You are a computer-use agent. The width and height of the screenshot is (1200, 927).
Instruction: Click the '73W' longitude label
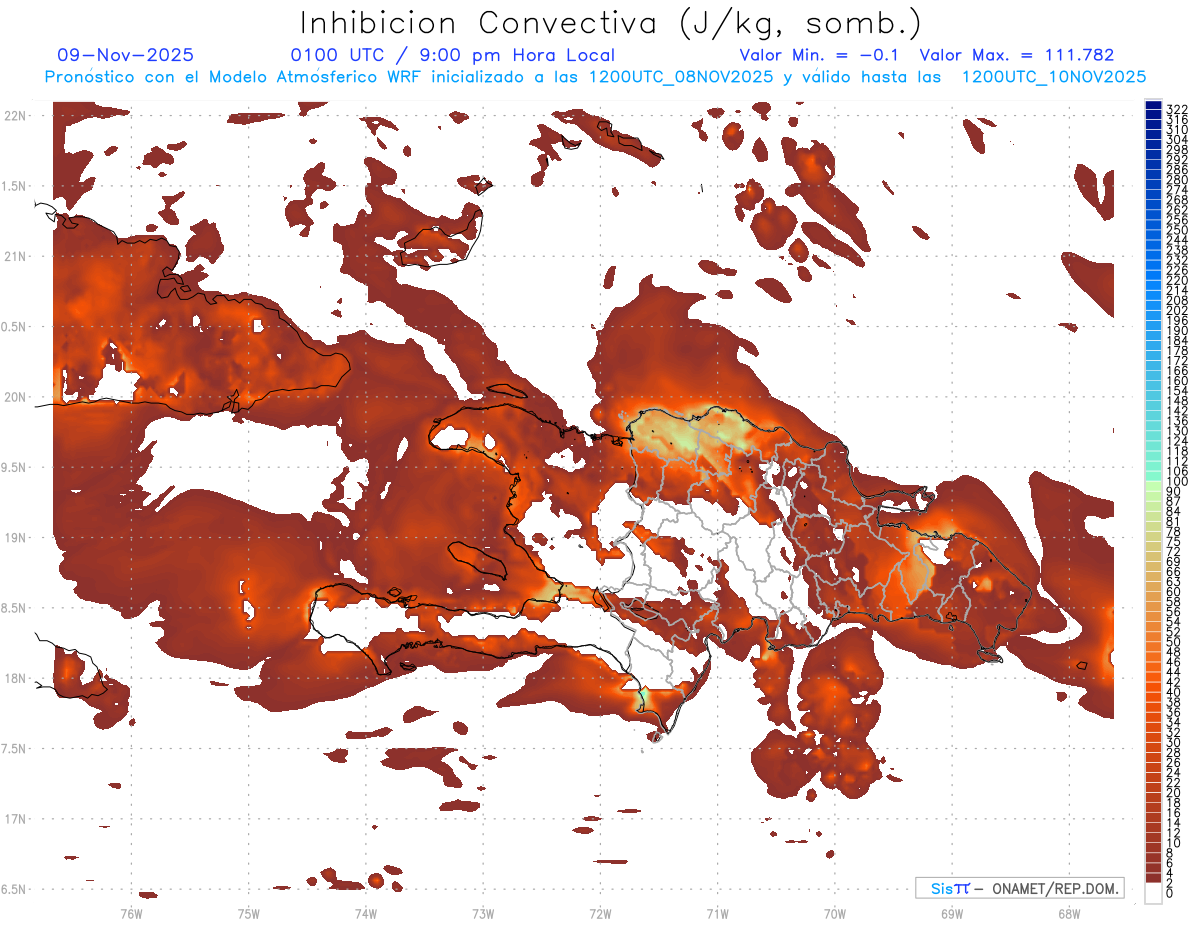[x=483, y=912]
